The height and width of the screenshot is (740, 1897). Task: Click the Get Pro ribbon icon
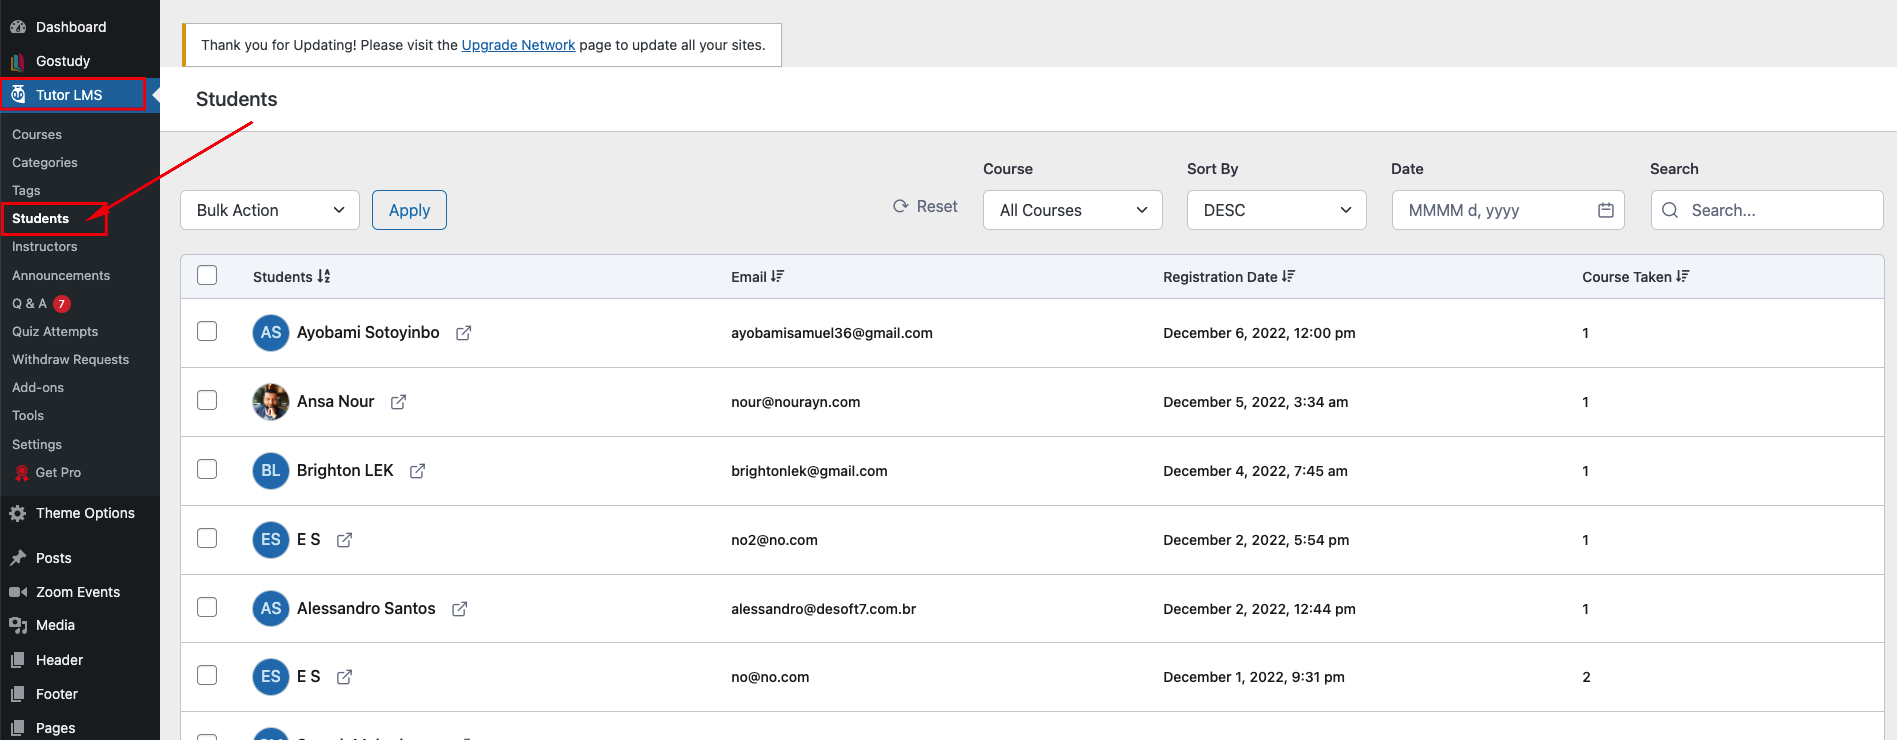pyautogui.click(x=22, y=473)
